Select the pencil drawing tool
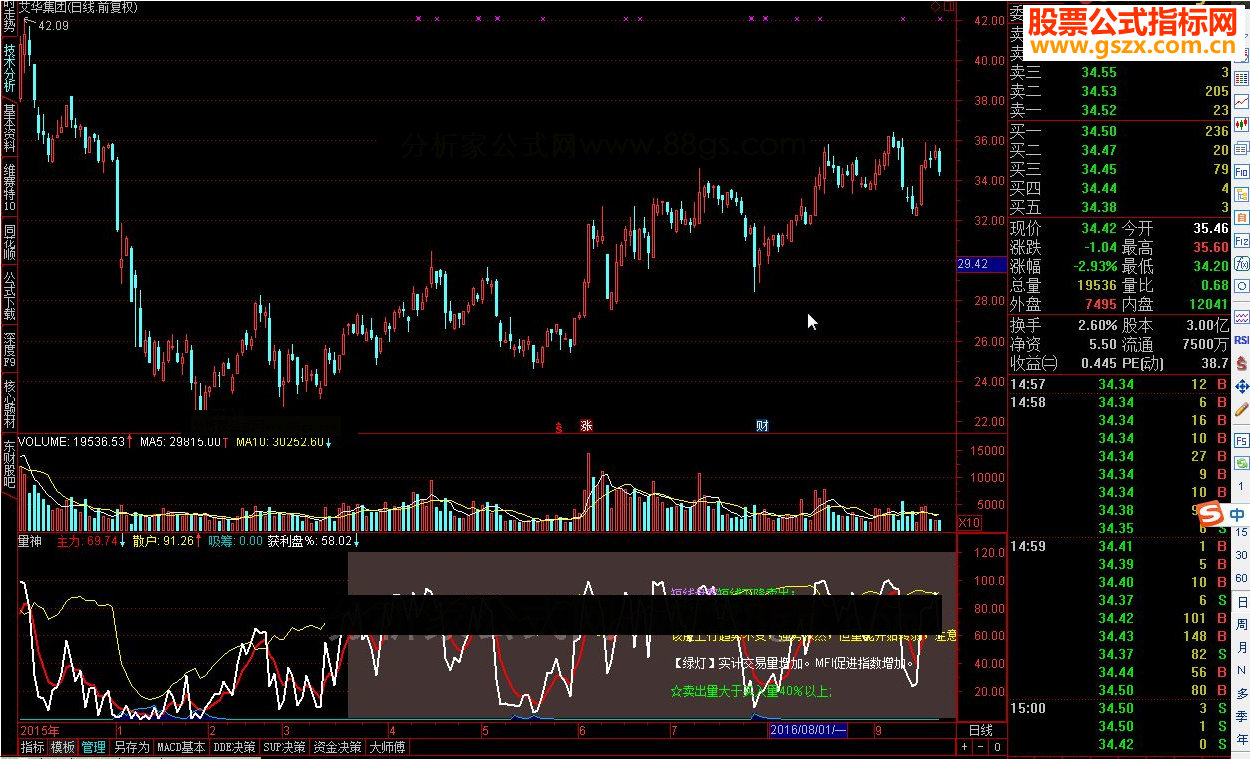Image resolution: width=1250 pixels, height=759 pixels. (1242, 408)
